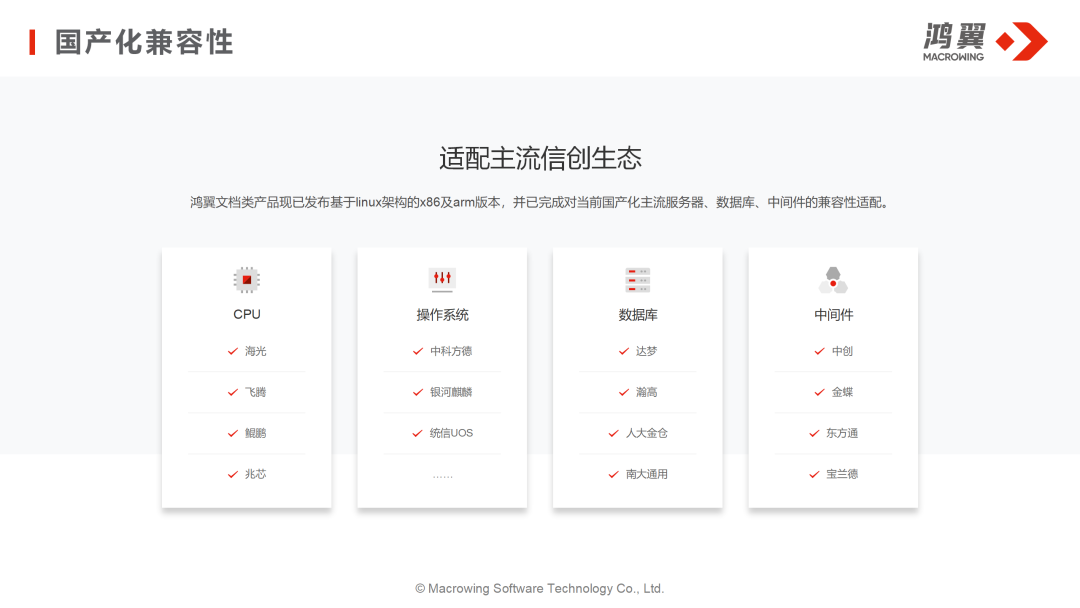Select the 宝兰德 text

point(842,474)
